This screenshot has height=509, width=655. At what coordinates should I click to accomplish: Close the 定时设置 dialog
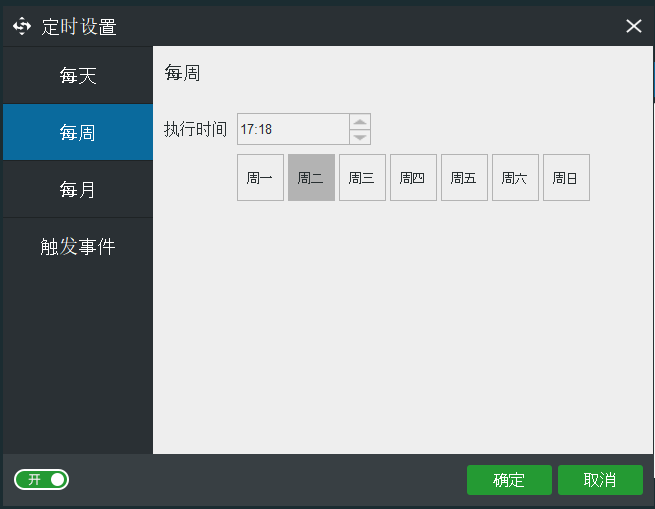coord(633,26)
